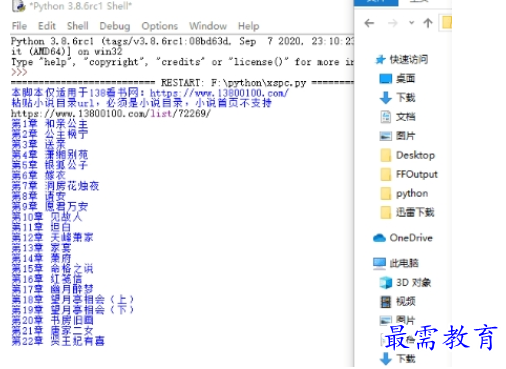Image resolution: width=506 pixels, height=369 pixels.
Task: Click the Back arrow in File Explorer
Action: (x=369, y=23)
